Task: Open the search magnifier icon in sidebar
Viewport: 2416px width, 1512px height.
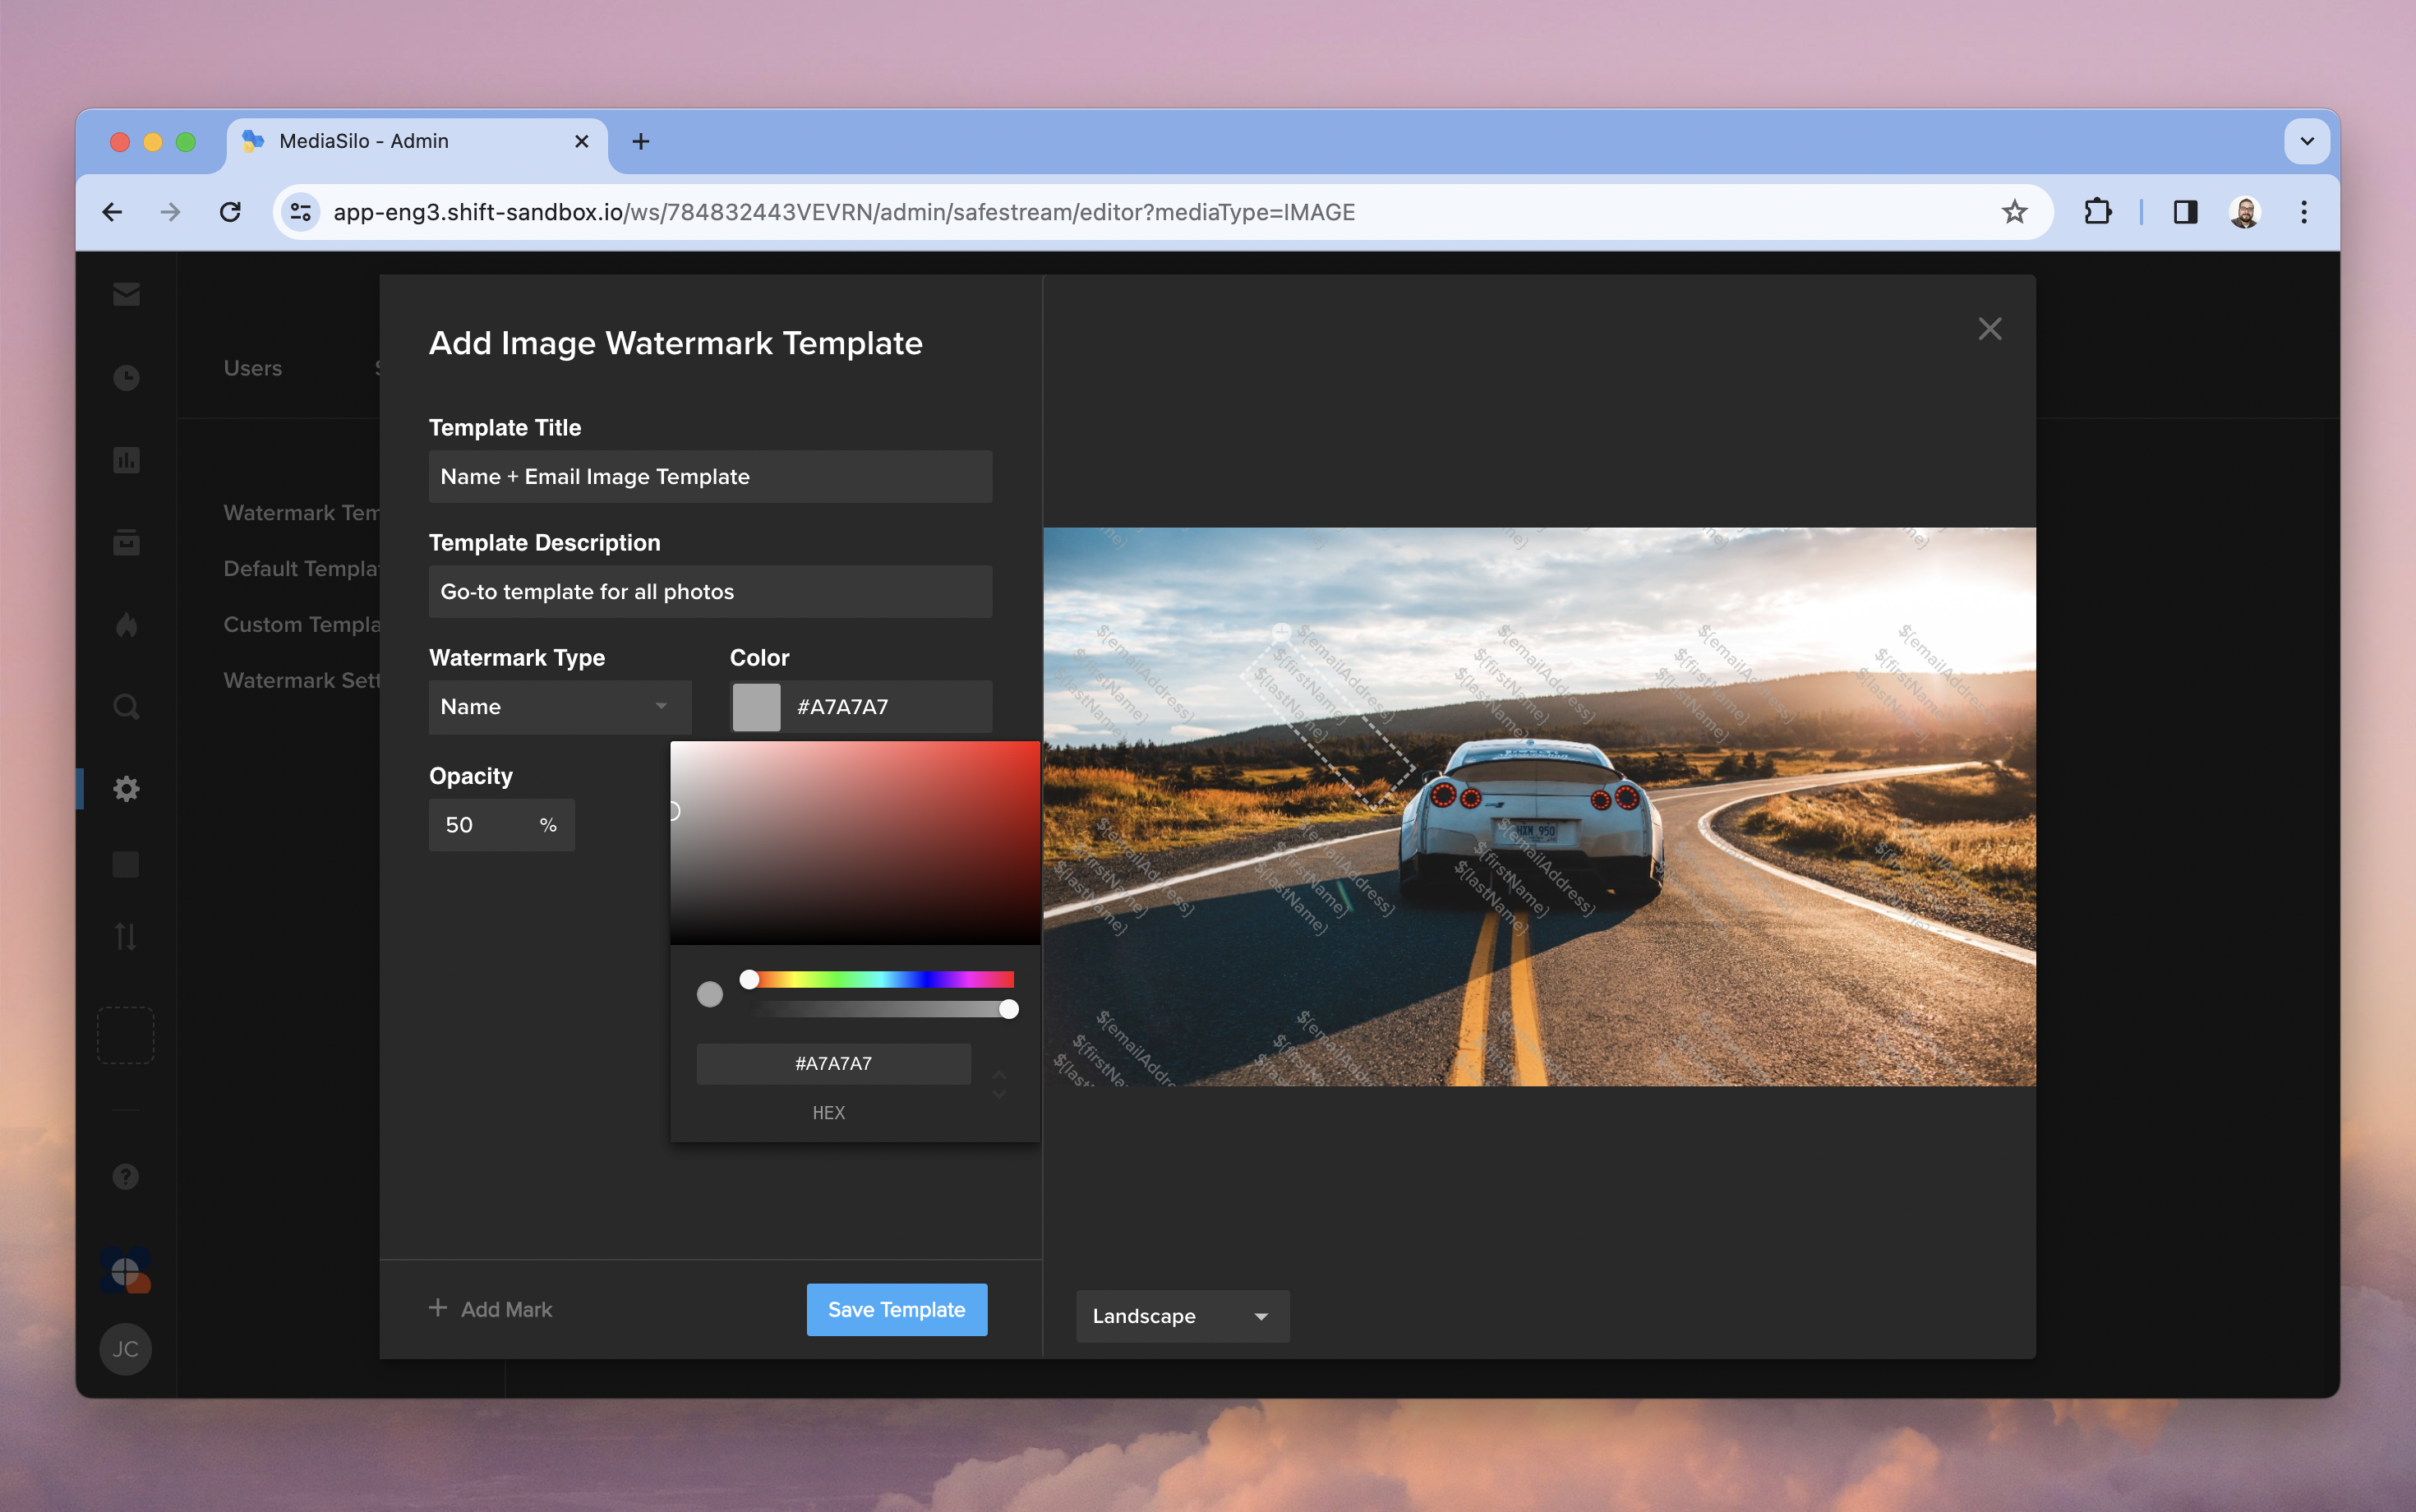Action: point(126,707)
